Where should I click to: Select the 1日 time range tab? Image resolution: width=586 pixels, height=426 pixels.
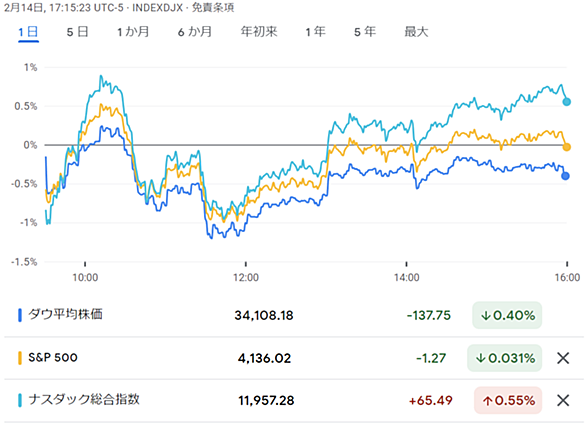28,32
